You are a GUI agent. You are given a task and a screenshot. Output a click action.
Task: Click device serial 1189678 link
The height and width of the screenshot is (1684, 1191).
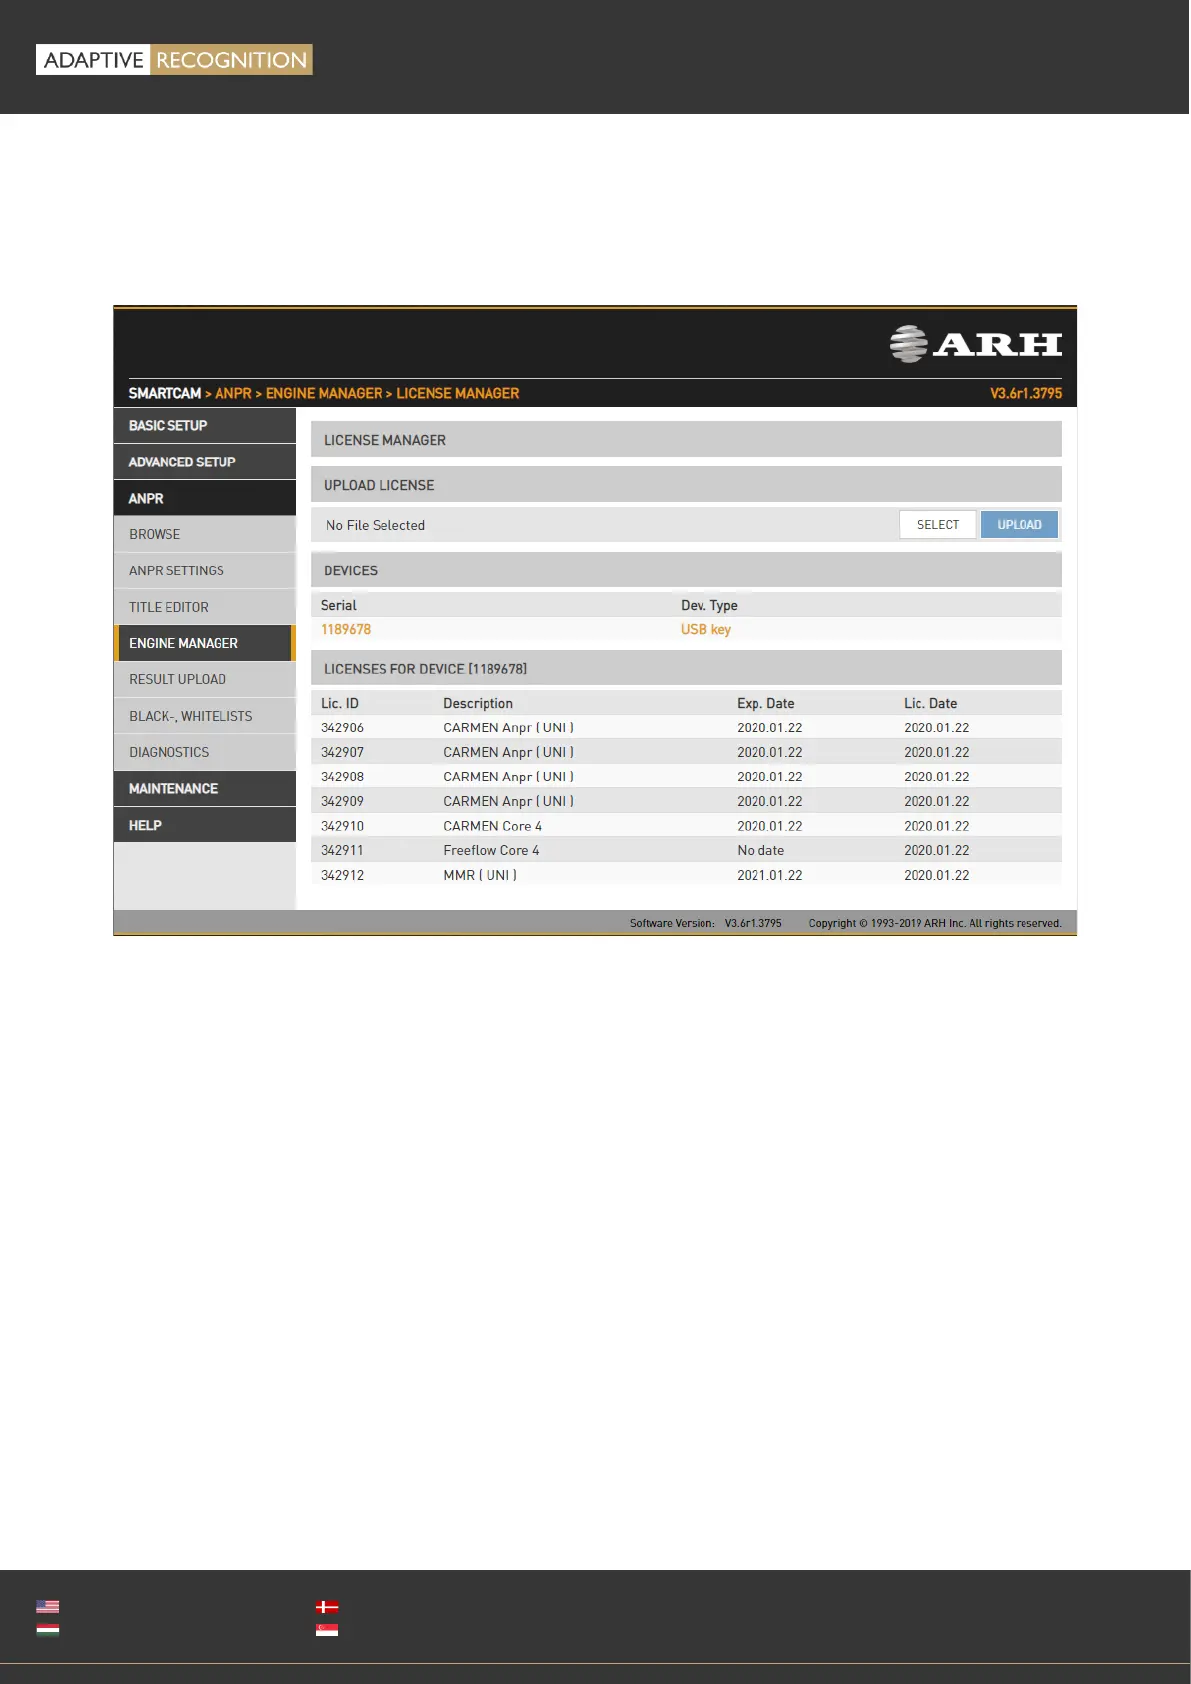pos(346,629)
